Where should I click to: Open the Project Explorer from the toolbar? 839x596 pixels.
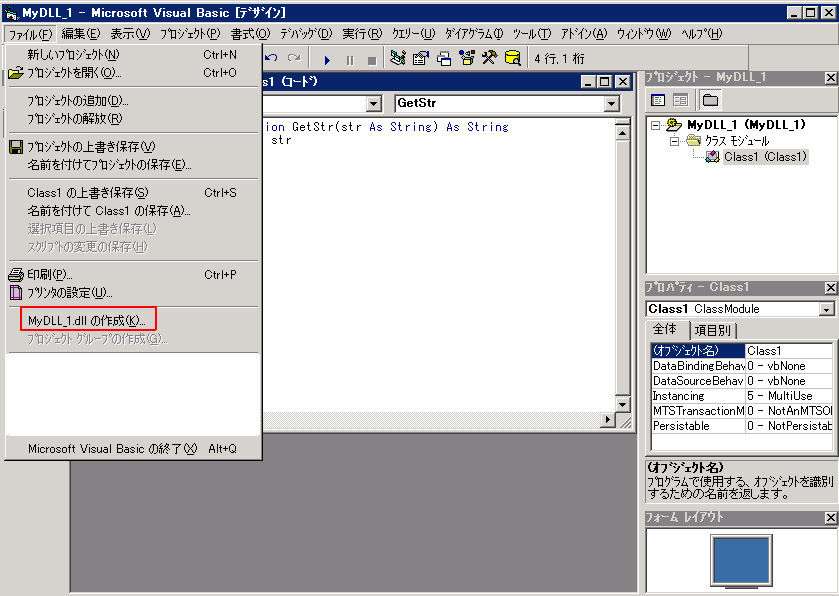396,57
